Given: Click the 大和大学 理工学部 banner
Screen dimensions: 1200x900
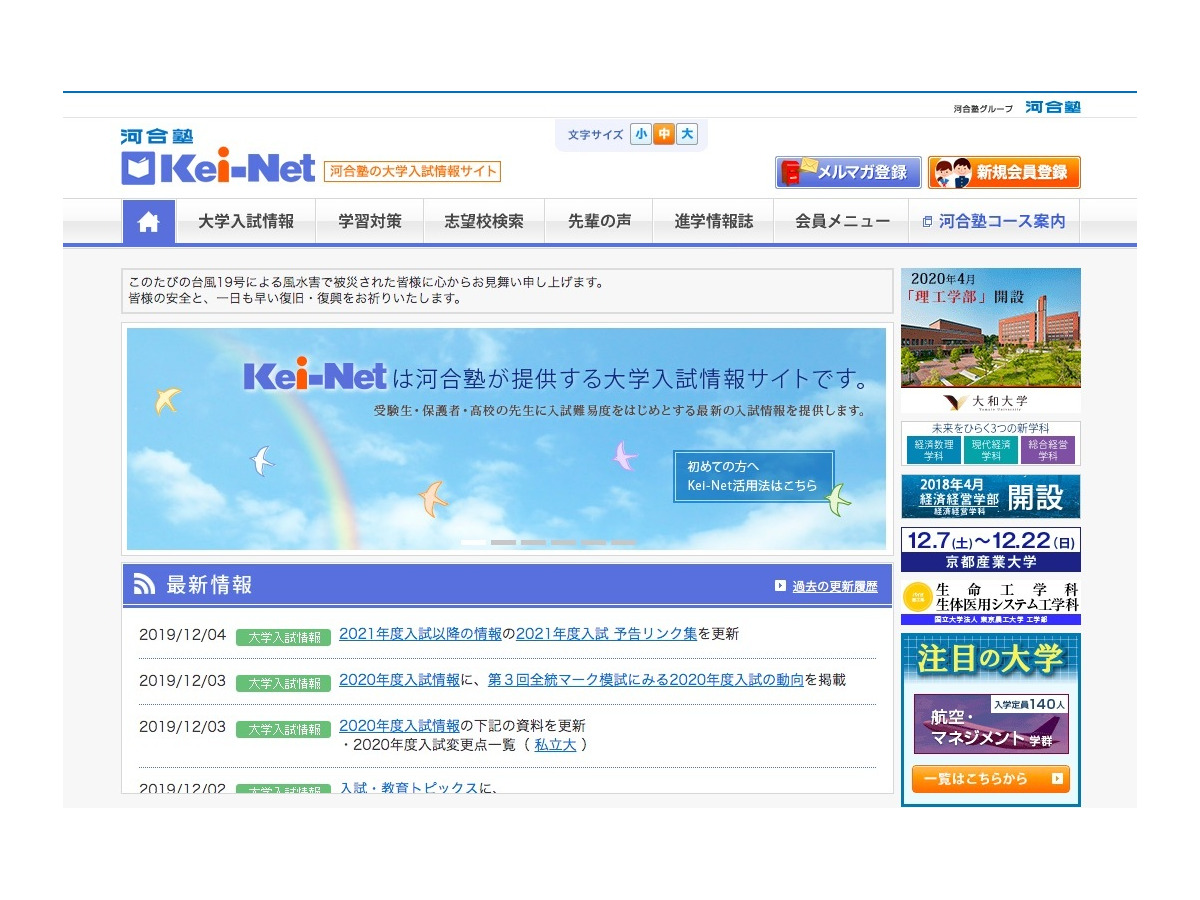Looking at the screenshot, I should (x=990, y=340).
